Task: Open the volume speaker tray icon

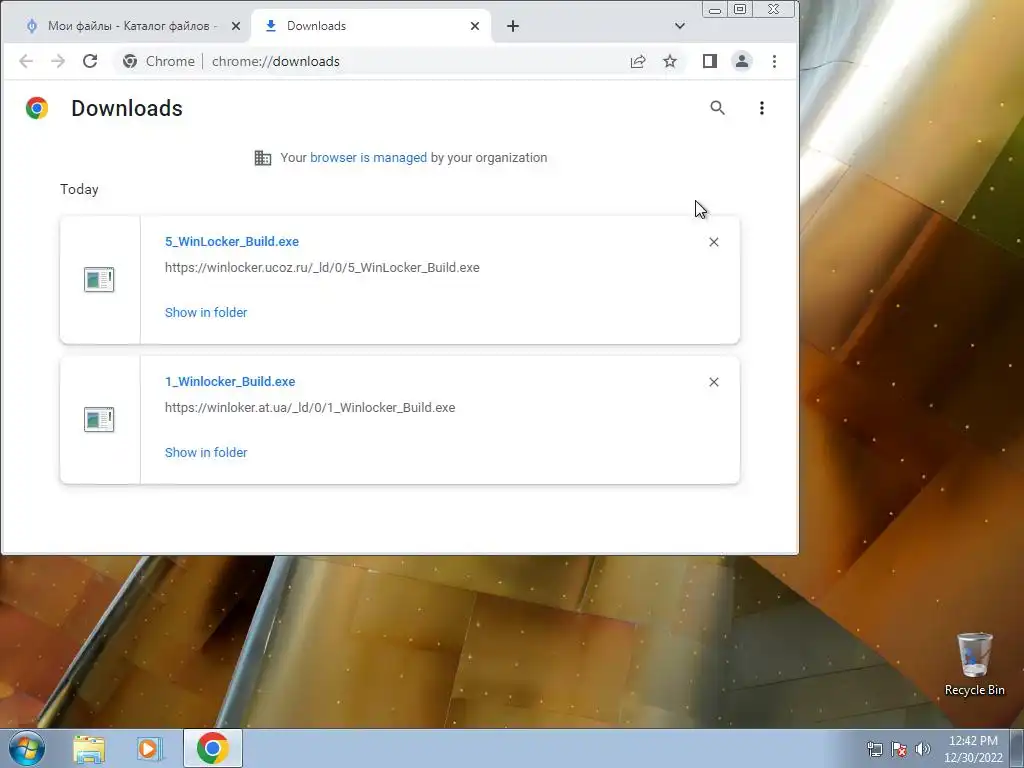Action: (x=923, y=749)
